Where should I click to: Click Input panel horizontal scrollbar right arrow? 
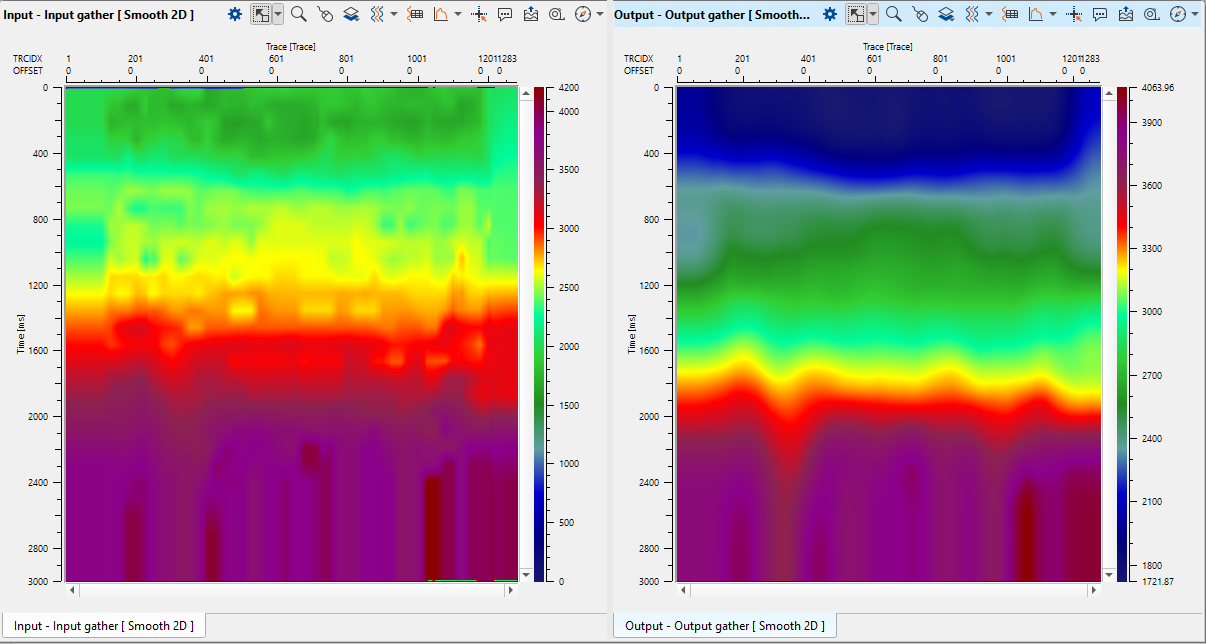coord(511,590)
